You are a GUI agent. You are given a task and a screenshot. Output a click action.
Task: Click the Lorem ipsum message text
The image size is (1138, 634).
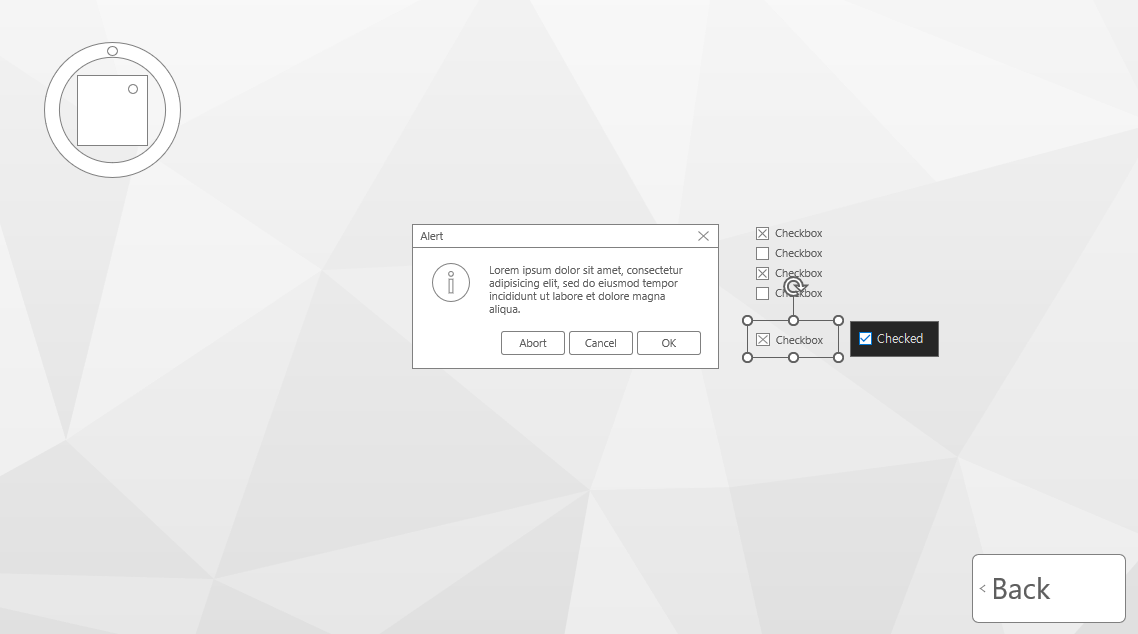coord(586,289)
